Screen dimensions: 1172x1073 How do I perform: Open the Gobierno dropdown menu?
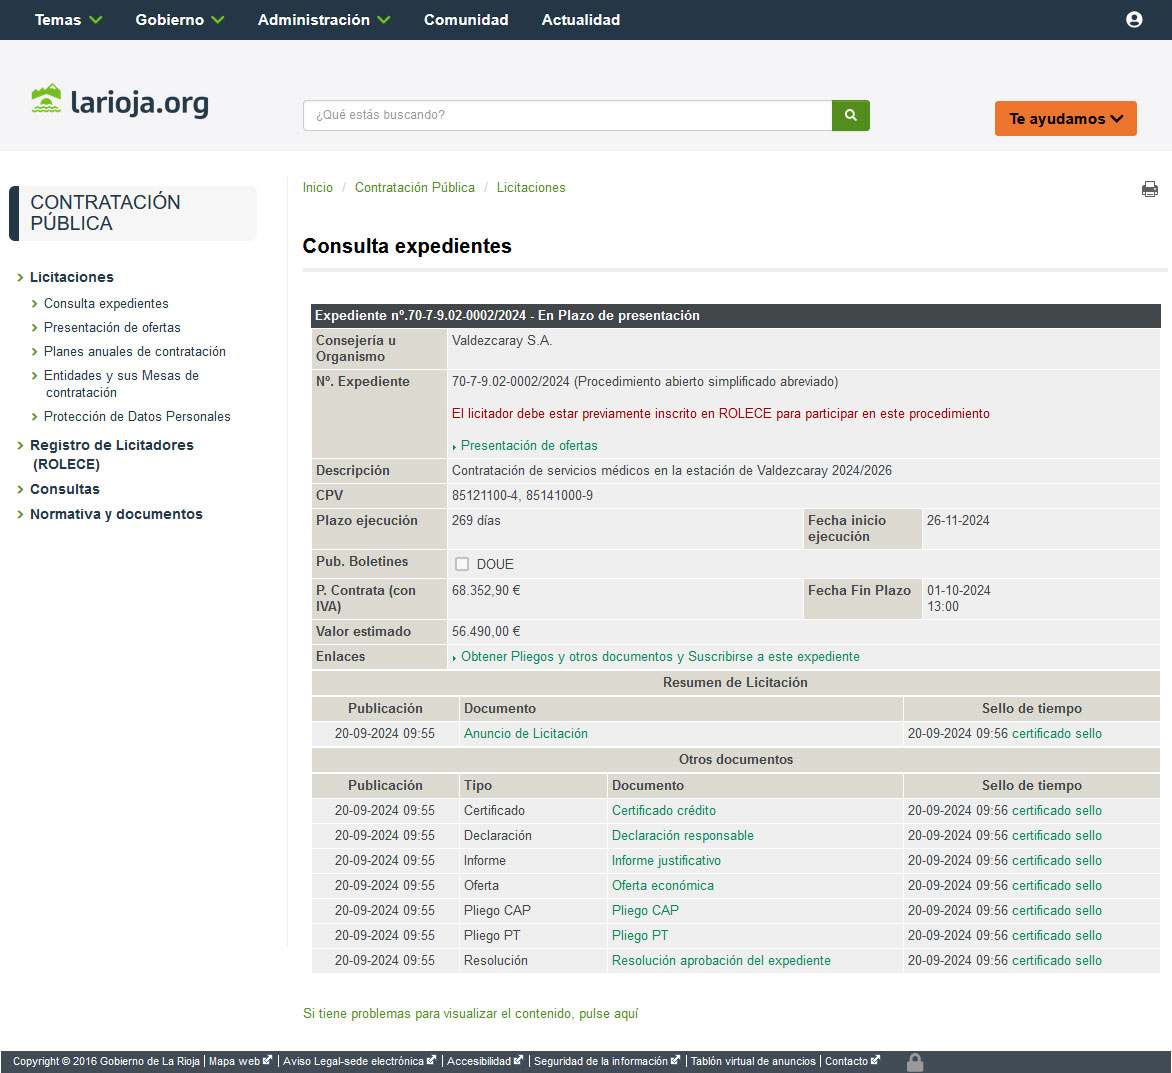pos(179,20)
